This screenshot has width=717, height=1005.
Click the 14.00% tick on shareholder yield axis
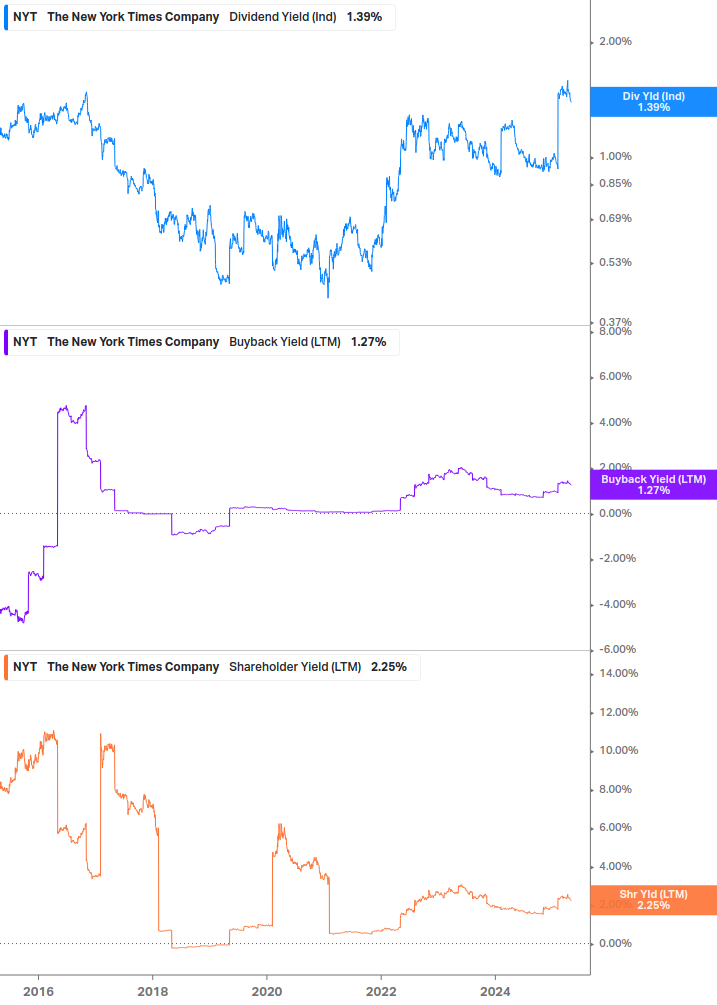618,674
